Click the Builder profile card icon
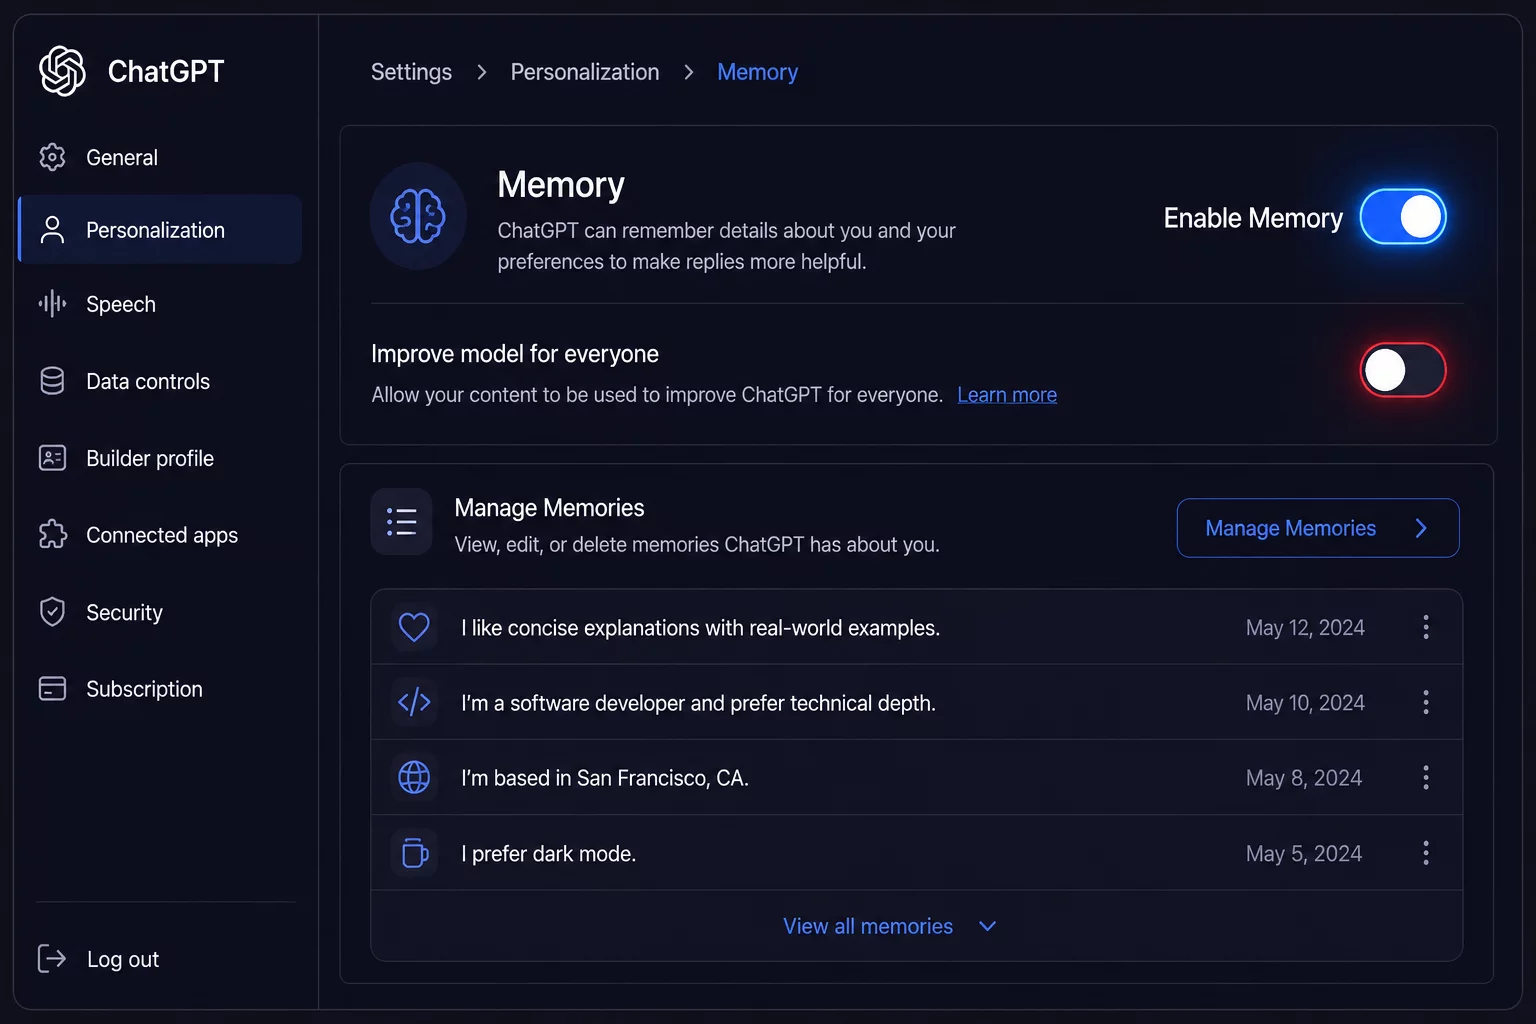Screen dimensions: 1536x1024 pos(52,458)
